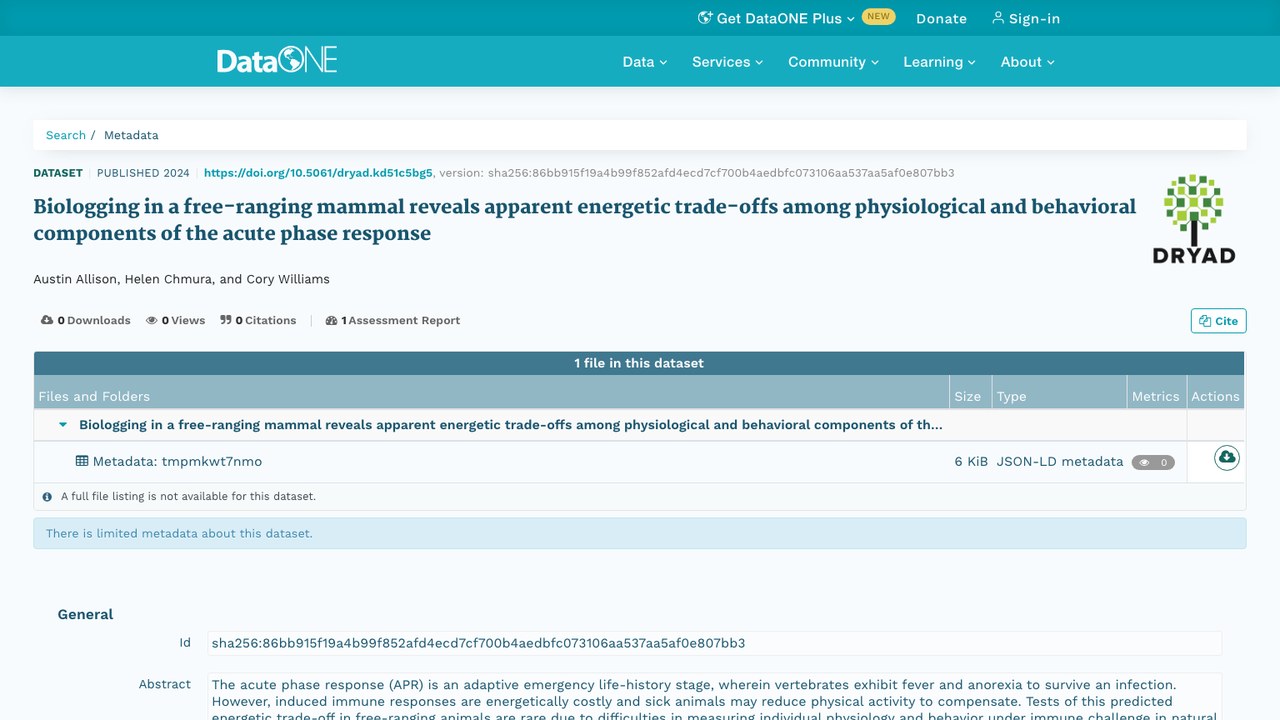Click the eye views badge for metadata file
This screenshot has height=720, width=1280.
point(1153,462)
